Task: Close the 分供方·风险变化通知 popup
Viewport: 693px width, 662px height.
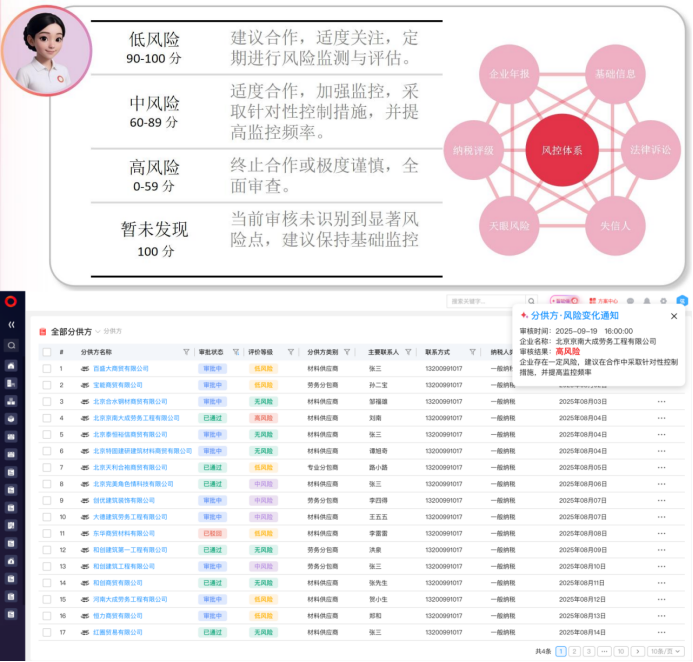Action: pos(674,316)
